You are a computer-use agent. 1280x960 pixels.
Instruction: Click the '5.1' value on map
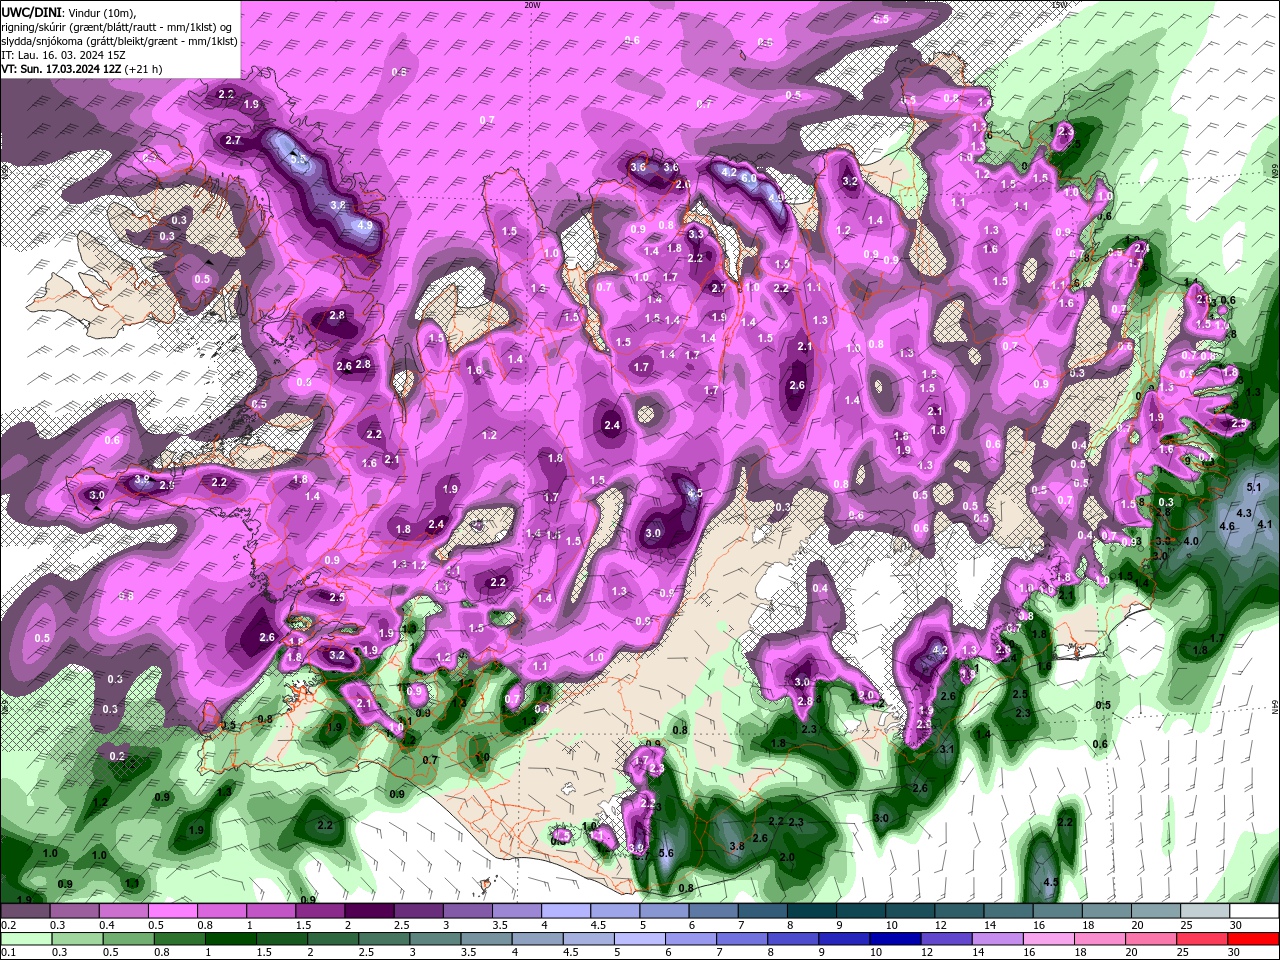tap(1255, 487)
